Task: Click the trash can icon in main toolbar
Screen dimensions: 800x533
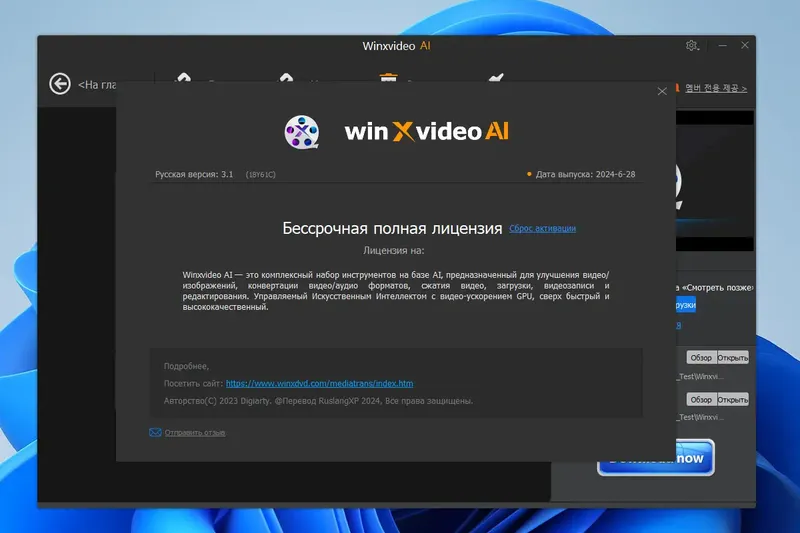Action: (x=388, y=78)
